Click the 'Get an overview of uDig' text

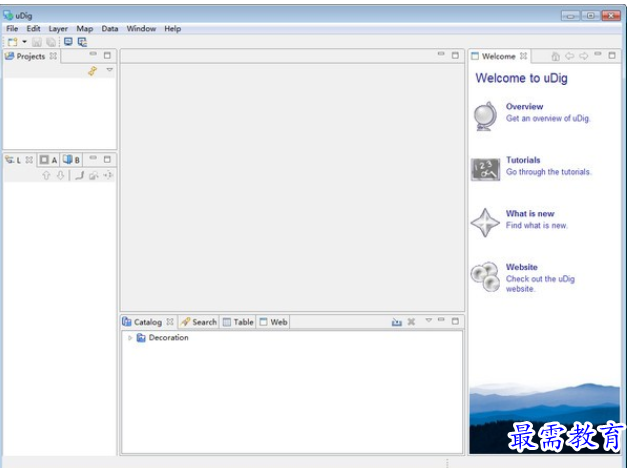(x=548, y=119)
